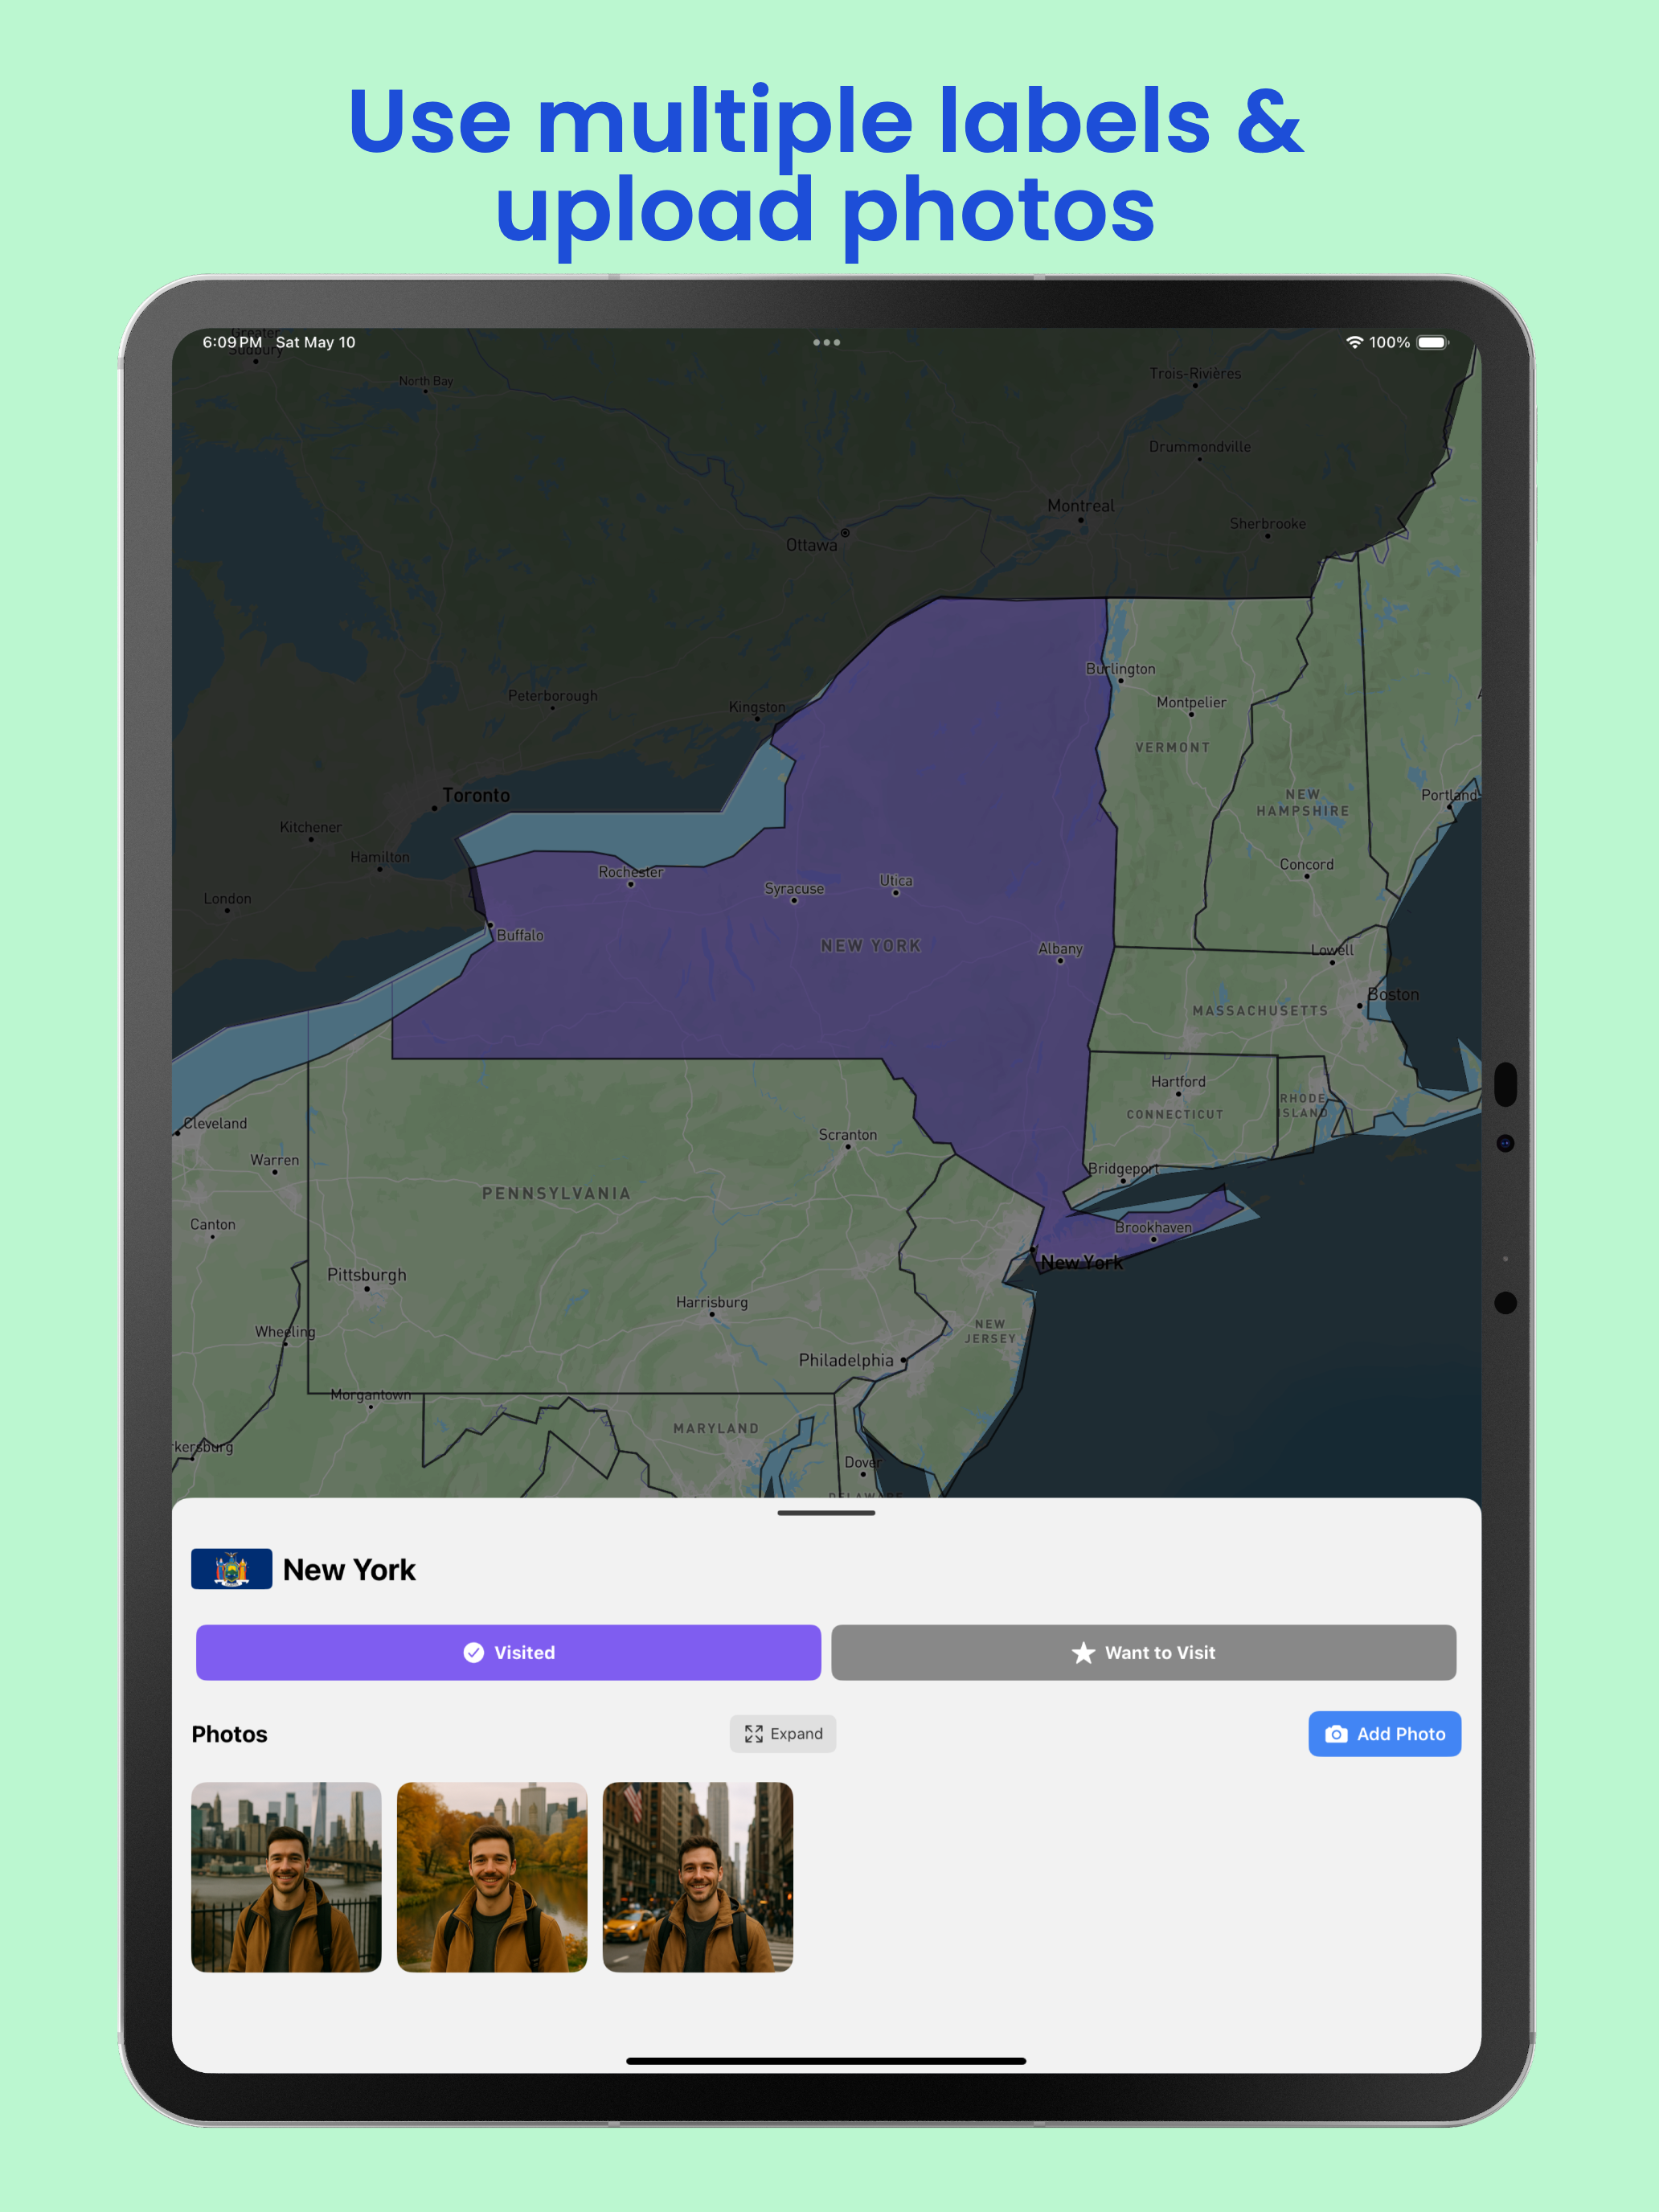Open the street photo with yellow taxi
Viewport: 1659px width, 2212px height.
(x=698, y=1877)
